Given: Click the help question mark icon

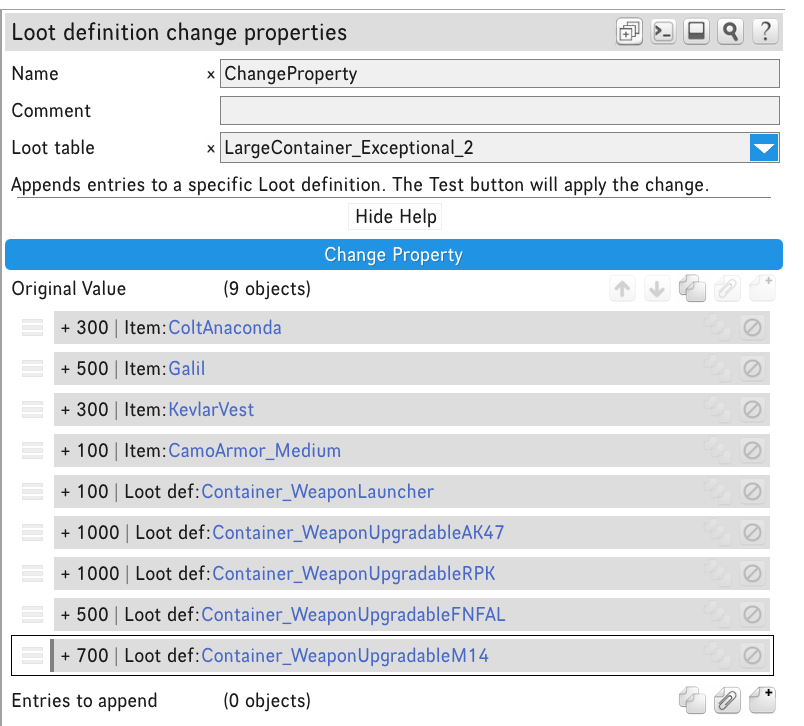Looking at the screenshot, I should coord(765,32).
